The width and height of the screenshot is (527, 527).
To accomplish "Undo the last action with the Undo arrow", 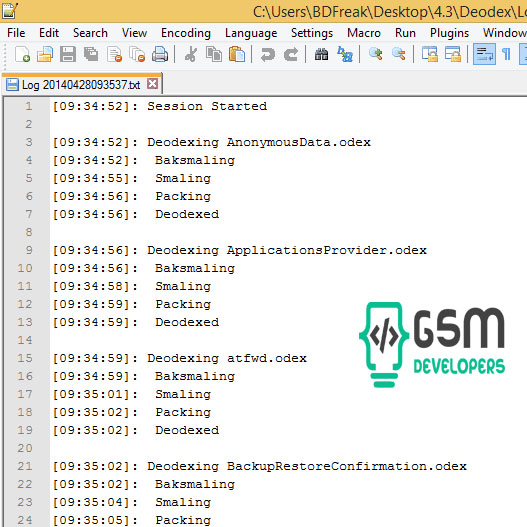I will 268,54.
